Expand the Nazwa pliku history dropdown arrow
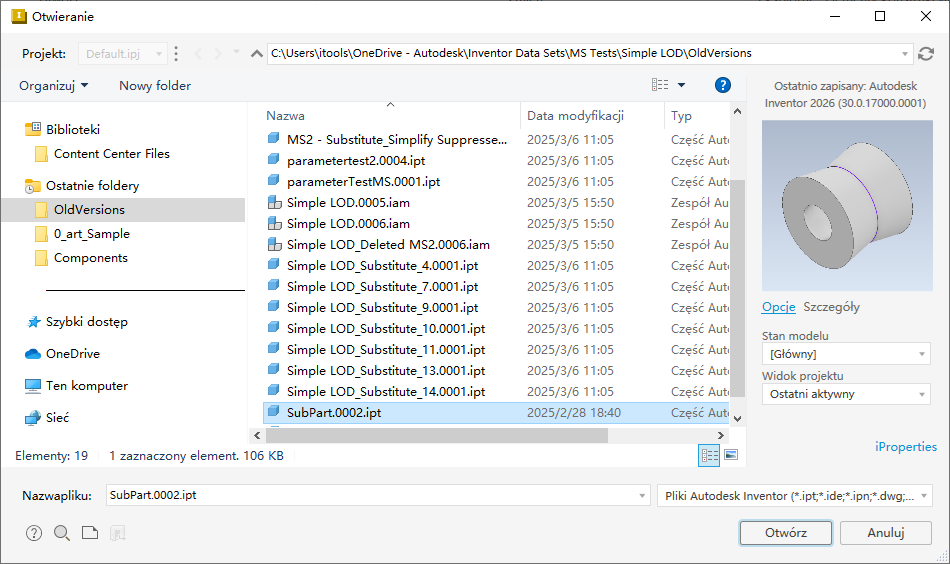The width and height of the screenshot is (950, 564). (x=642, y=496)
